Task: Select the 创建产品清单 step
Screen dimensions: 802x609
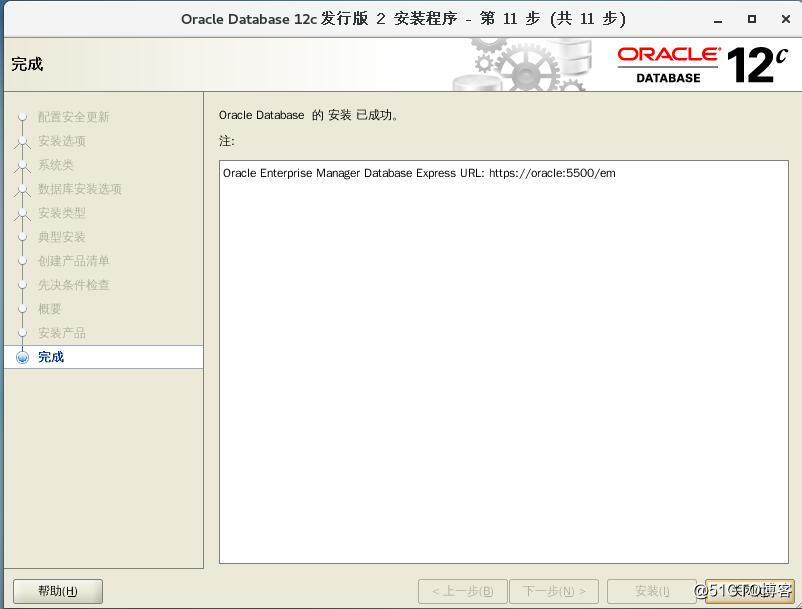Action: click(74, 261)
